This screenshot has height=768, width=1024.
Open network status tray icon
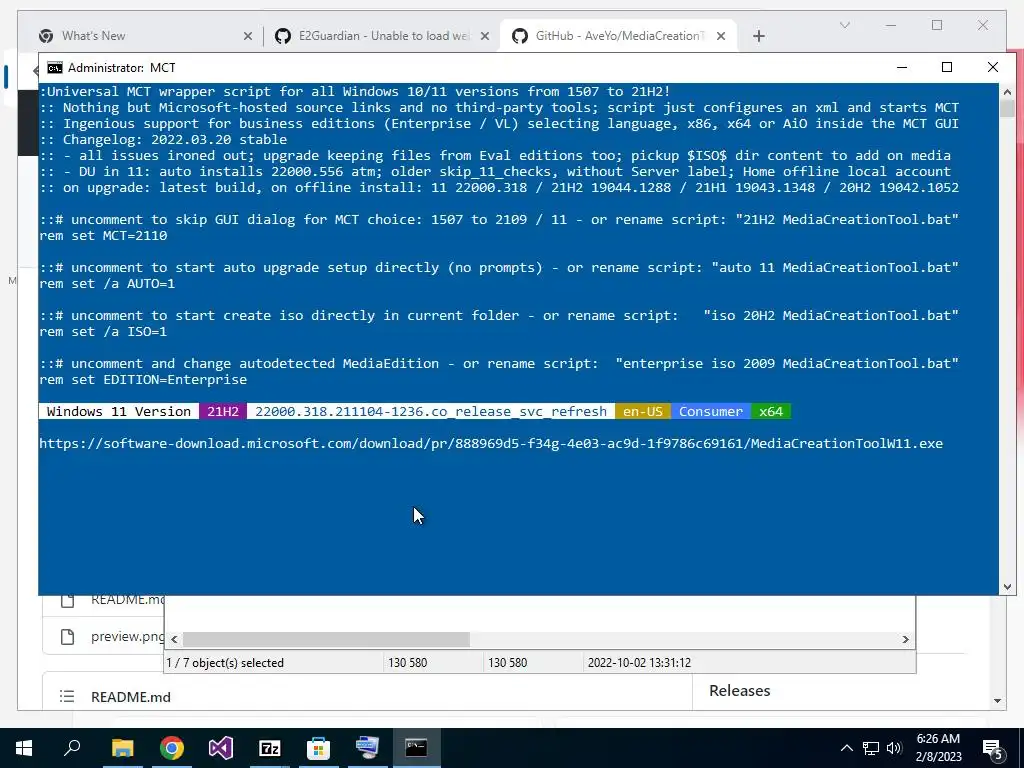coord(871,748)
